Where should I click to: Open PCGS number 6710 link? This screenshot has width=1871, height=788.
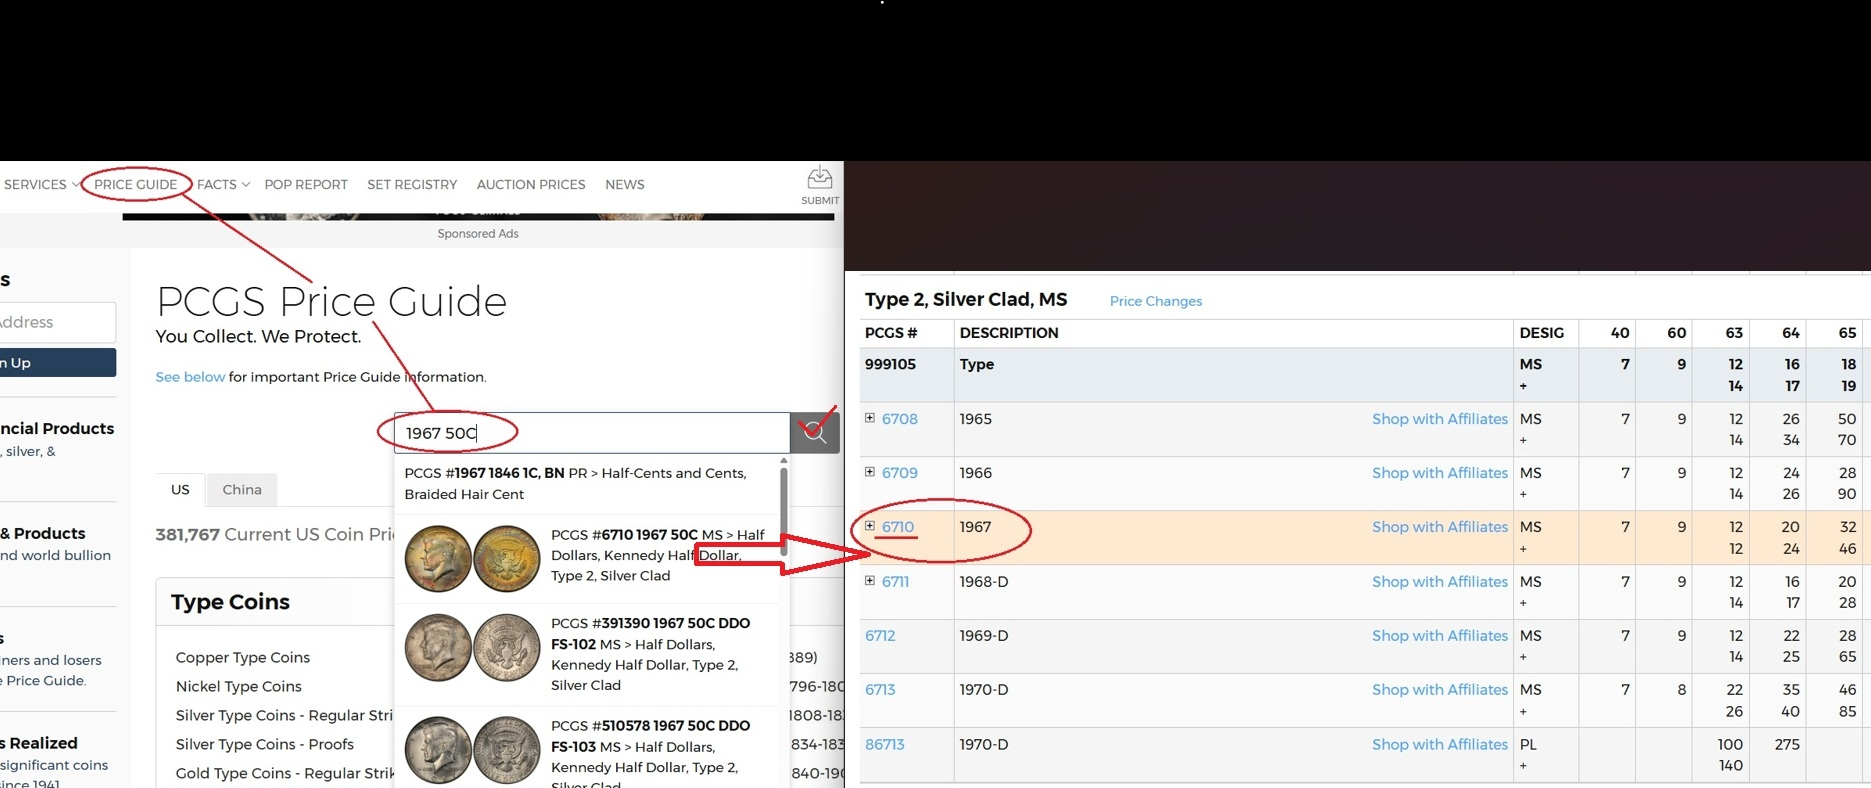pyautogui.click(x=898, y=527)
